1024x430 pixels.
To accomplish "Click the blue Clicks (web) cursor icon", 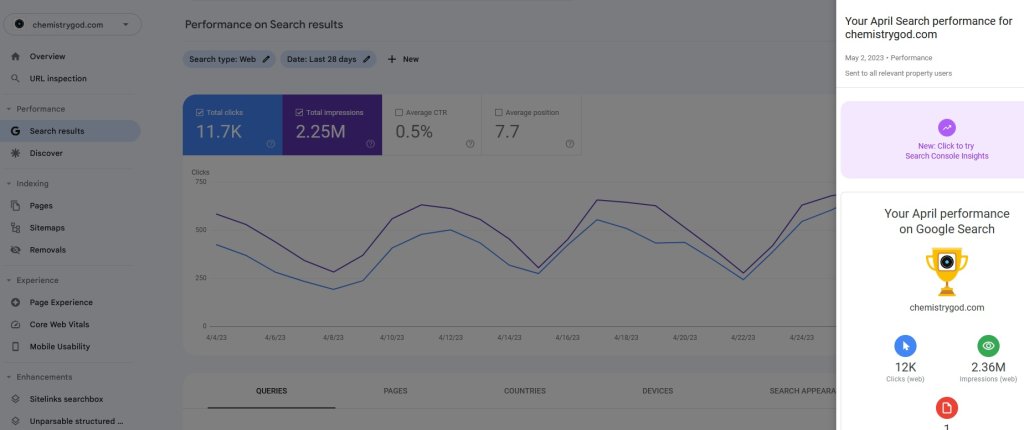I will (x=905, y=346).
